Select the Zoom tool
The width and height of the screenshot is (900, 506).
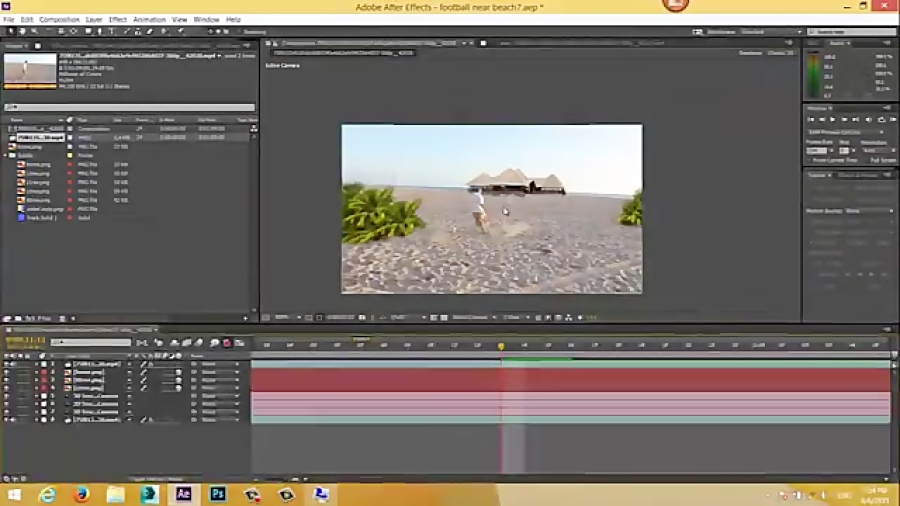[x=34, y=32]
